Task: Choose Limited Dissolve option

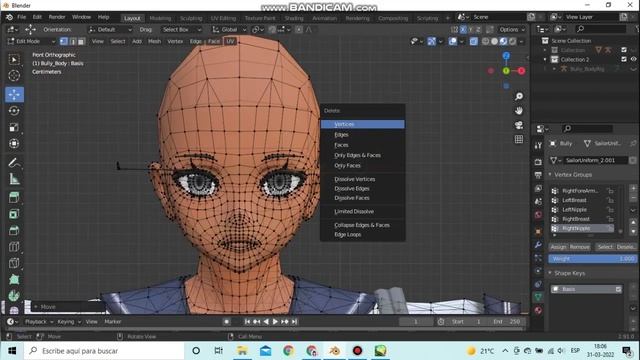Action: [x=362, y=211]
